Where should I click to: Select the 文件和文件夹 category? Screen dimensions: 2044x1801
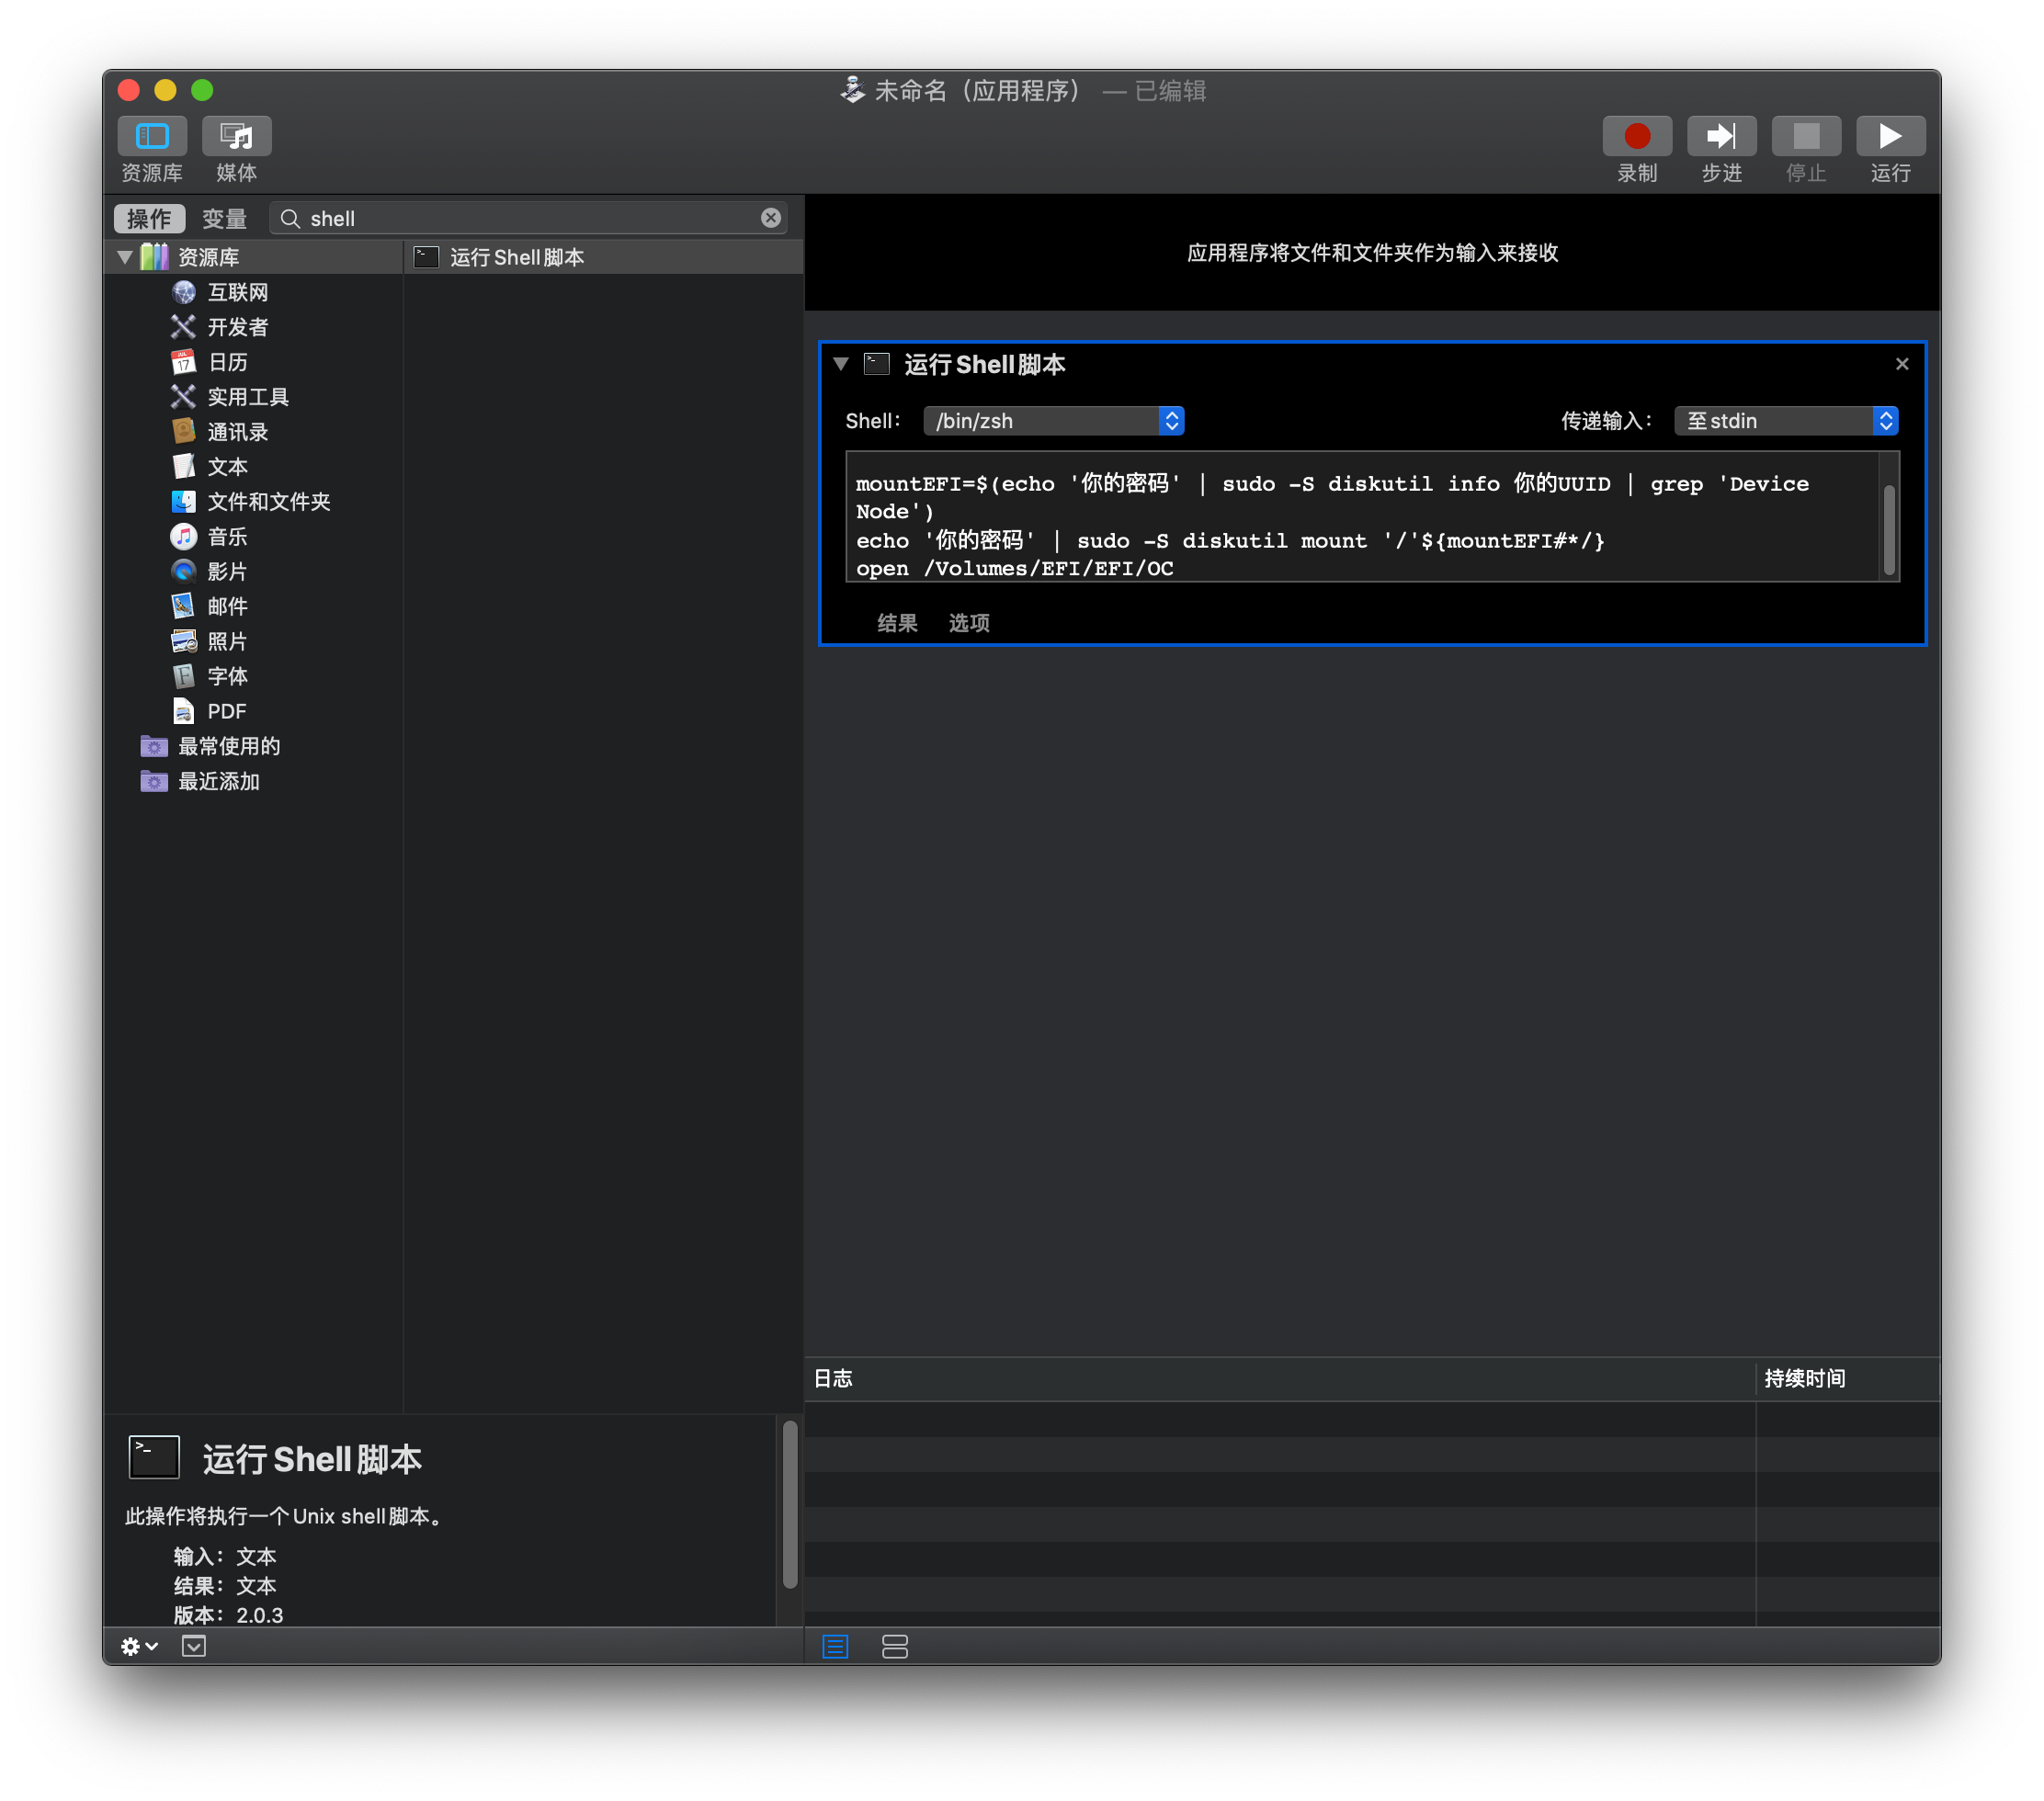tap(268, 502)
